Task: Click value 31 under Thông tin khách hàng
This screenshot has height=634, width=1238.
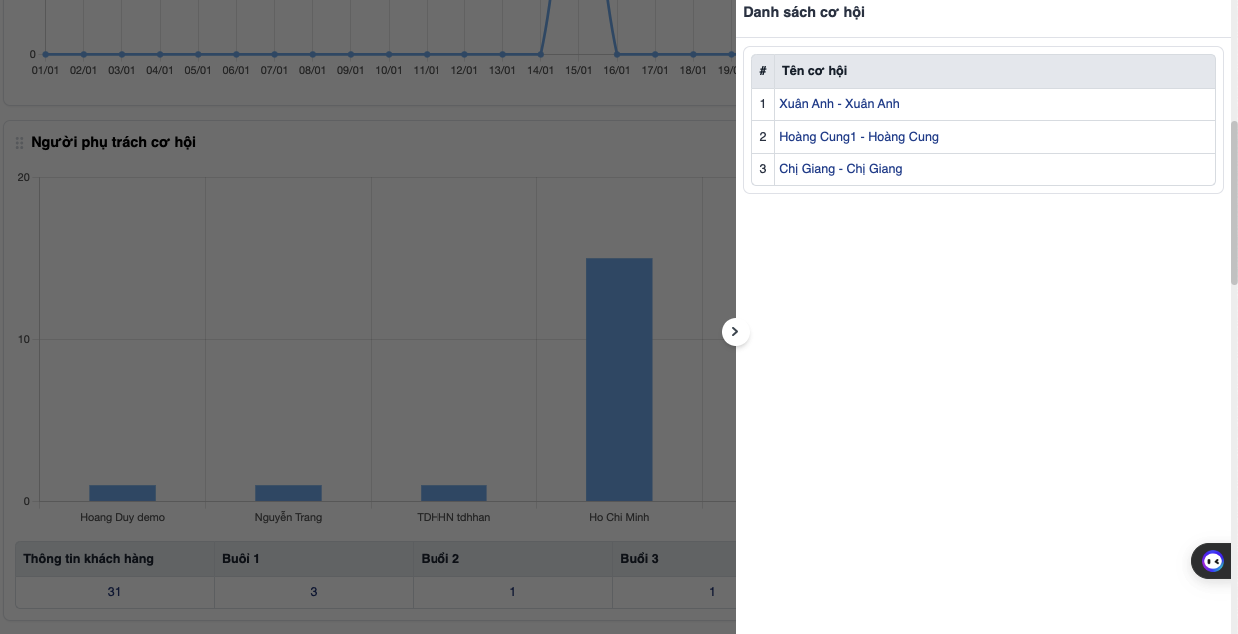Action: click(114, 592)
